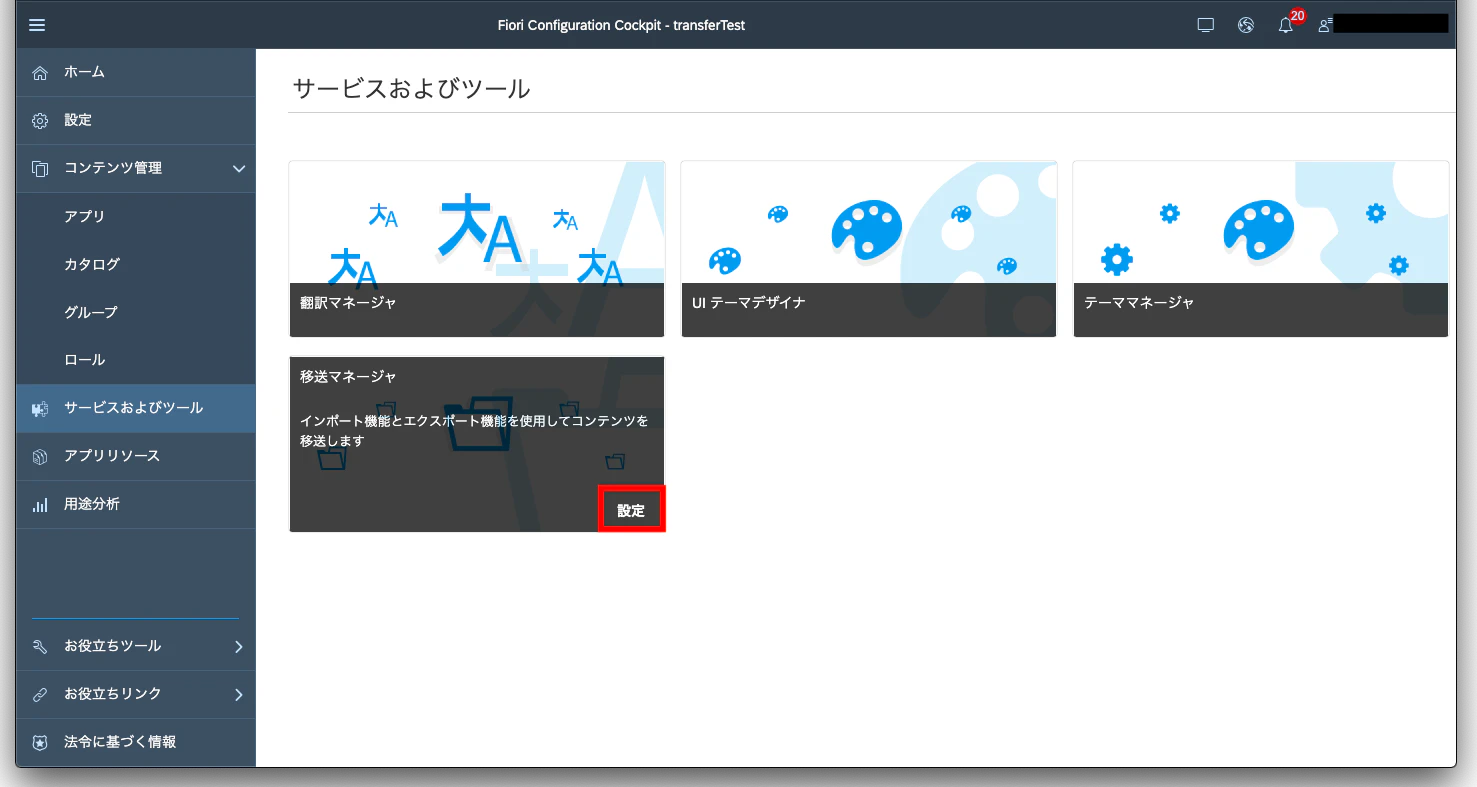Select ロール in the sidebar
Screen dimensions: 1477x787
136,360
